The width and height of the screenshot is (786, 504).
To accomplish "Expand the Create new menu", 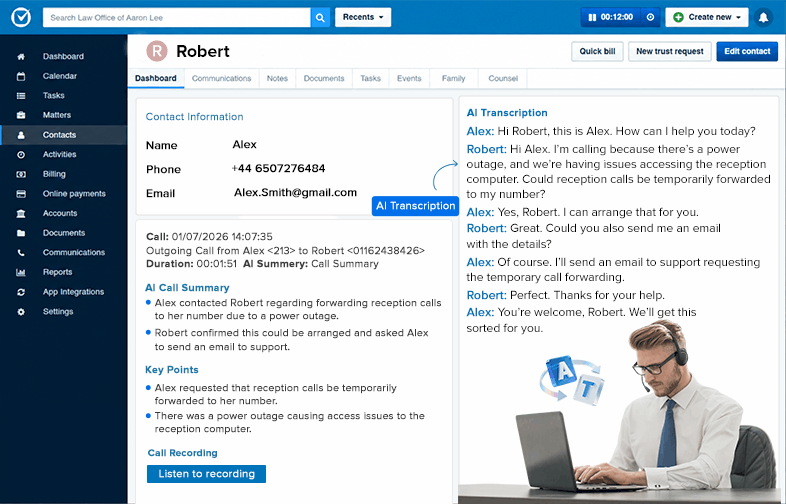I will [x=707, y=17].
